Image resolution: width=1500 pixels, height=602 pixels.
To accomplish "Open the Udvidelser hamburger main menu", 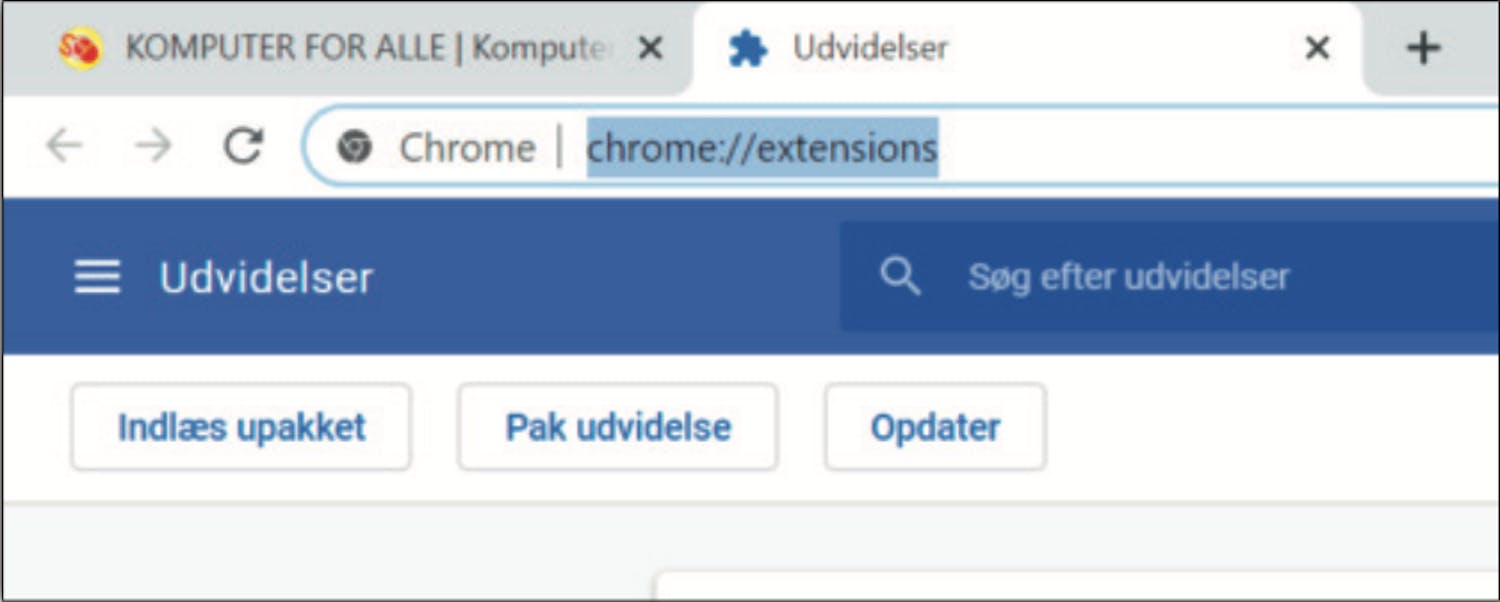I will [97, 277].
